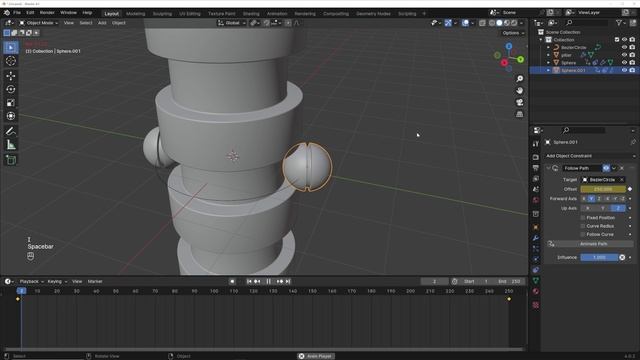Select the Rotate tool
This screenshot has height=360, width=640.
coord(11,89)
